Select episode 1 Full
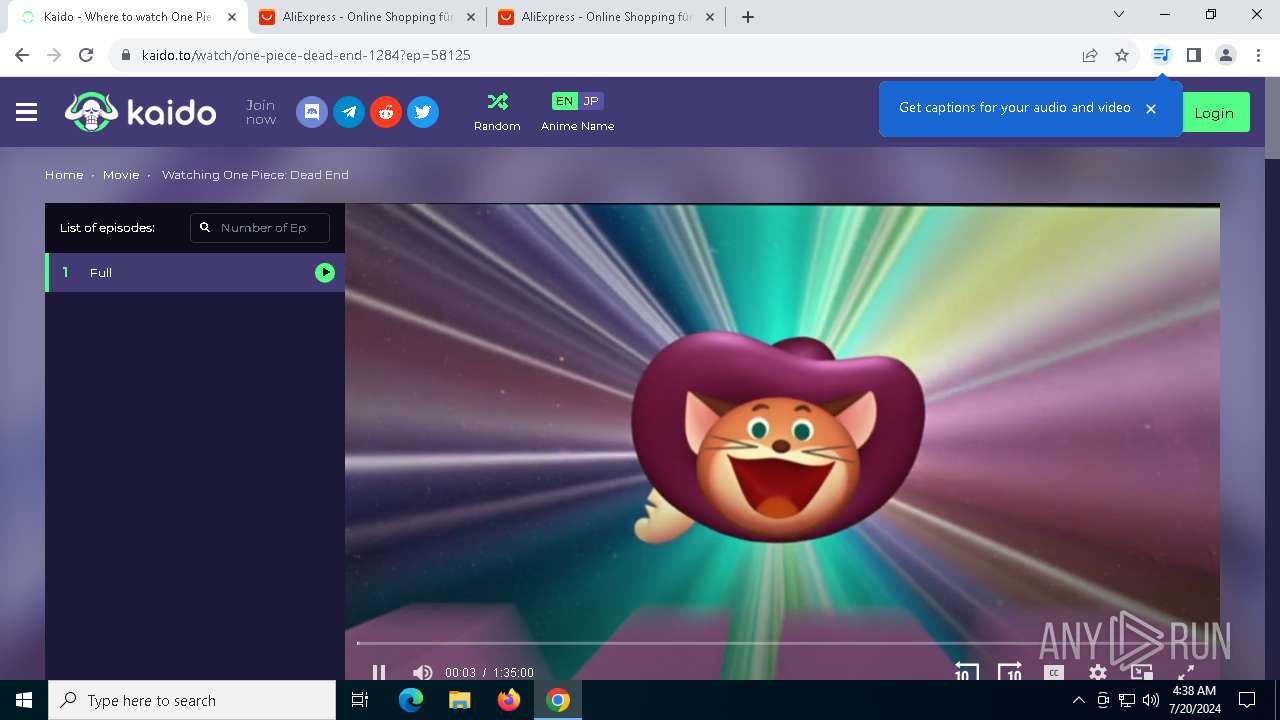The height and width of the screenshot is (720, 1280). pos(195,272)
